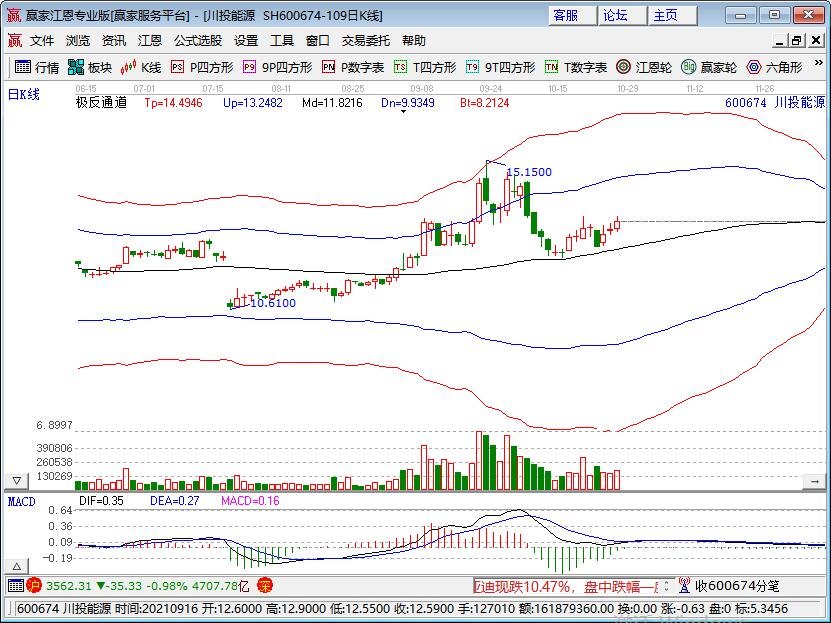This screenshot has width=831, height=623.
Task: Collapse volume panel with down triangle
Action: point(16,481)
